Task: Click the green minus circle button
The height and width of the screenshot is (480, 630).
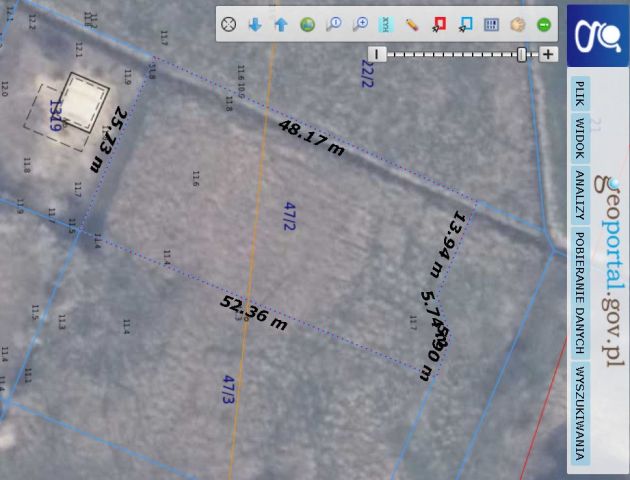Action: (x=544, y=24)
